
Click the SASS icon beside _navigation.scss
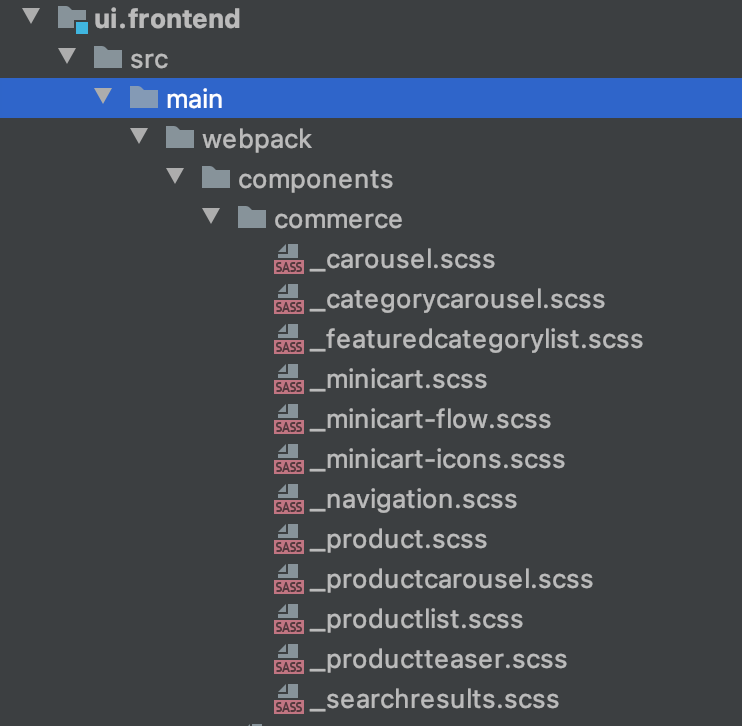[289, 499]
